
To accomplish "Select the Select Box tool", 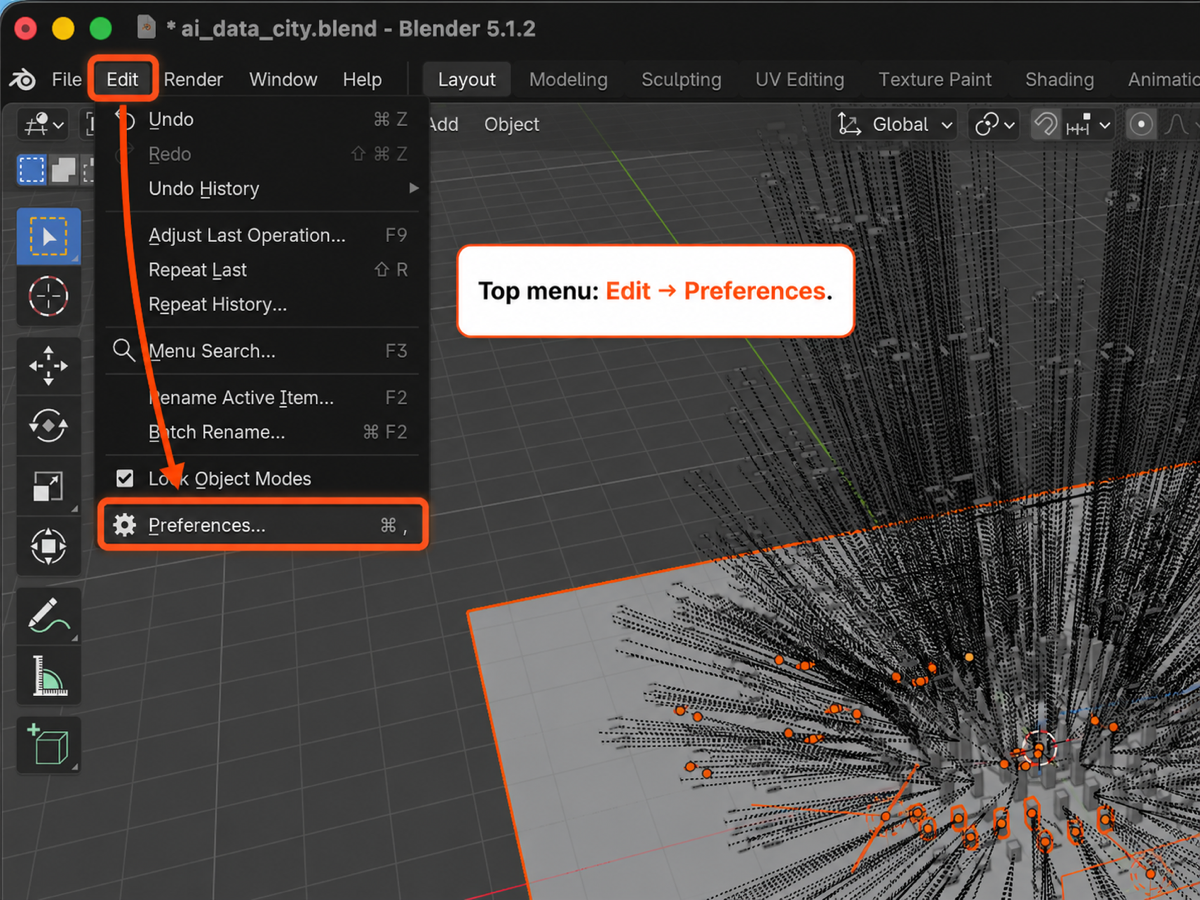I will tap(49, 236).
